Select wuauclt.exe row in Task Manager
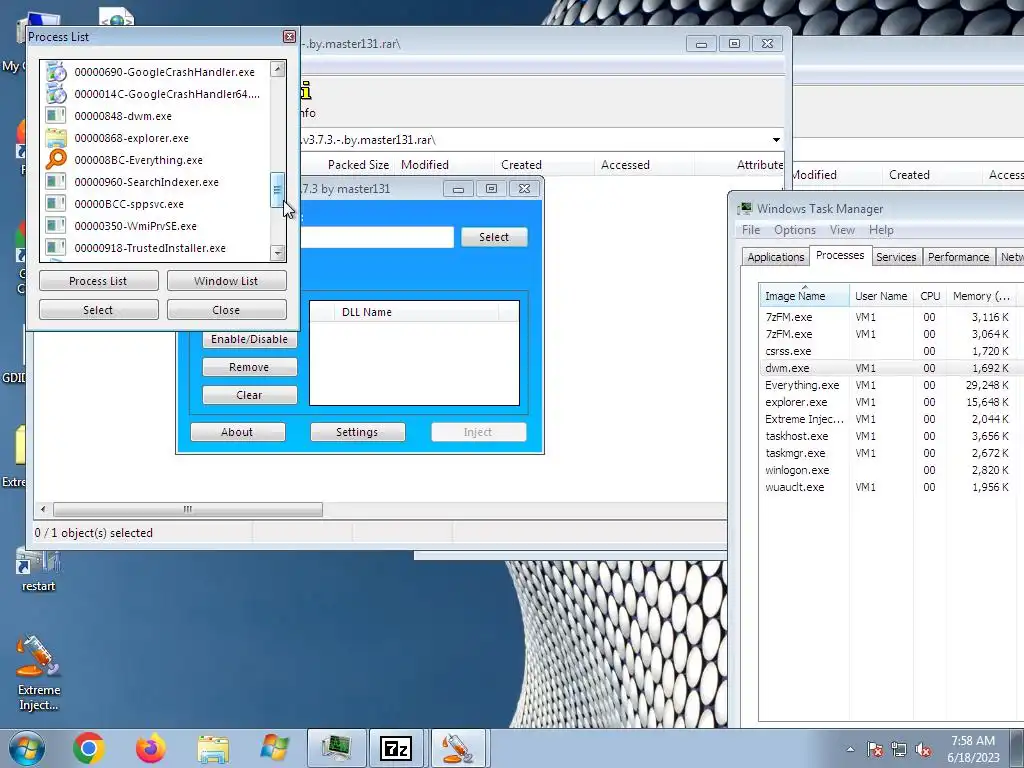The image size is (1024, 768). [x=887, y=487]
